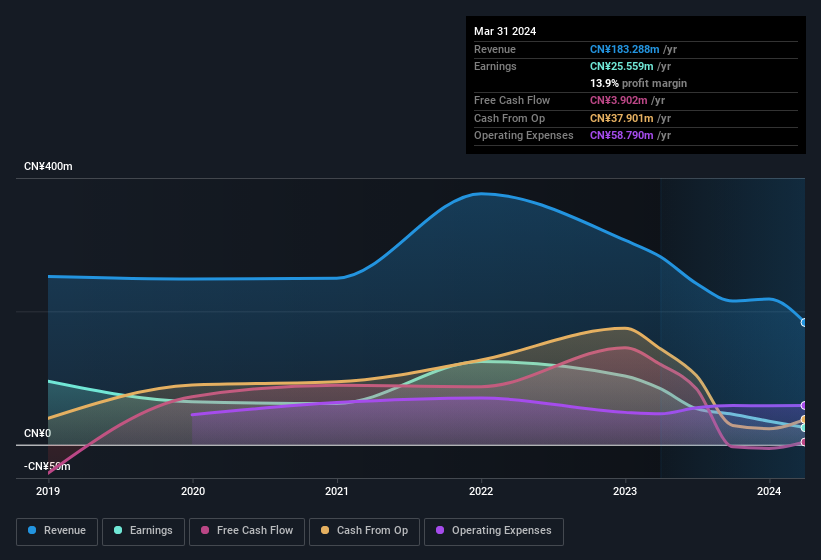Click the CN¥25.559m earnings value
Image resolution: width=821 pixels, height=560 pixels.
pos(622,66)
